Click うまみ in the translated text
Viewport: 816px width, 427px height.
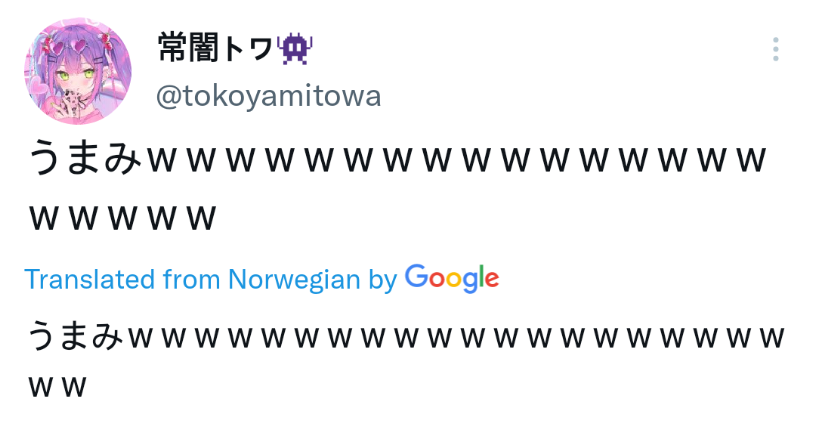click(76, 335)
